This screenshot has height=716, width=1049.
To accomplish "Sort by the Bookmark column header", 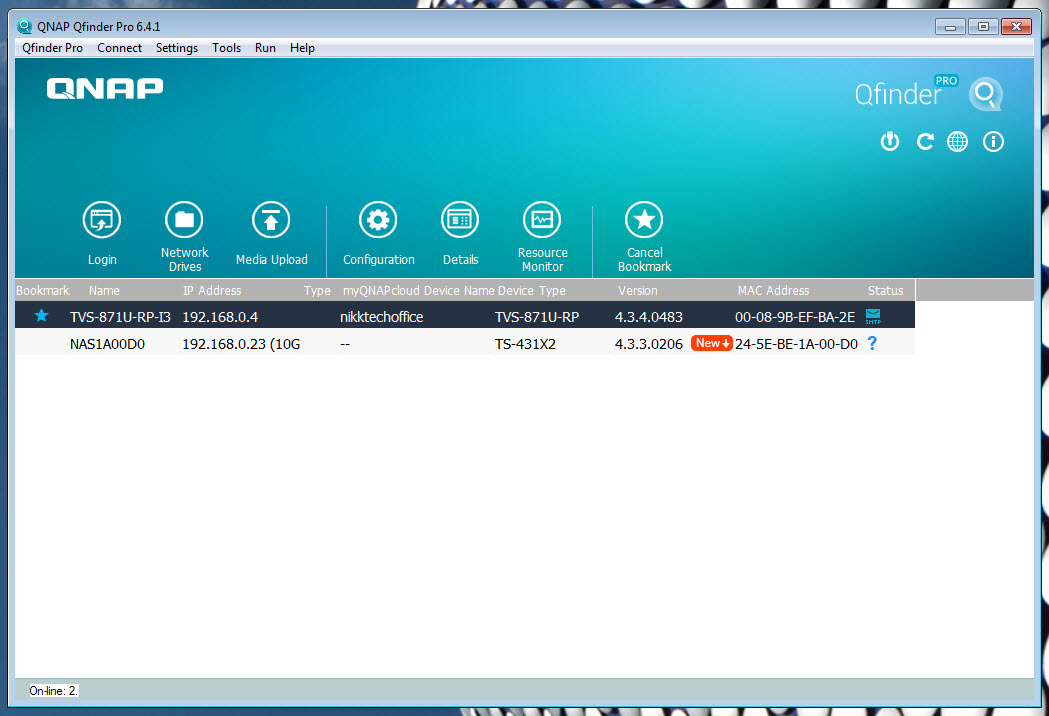I will pyautogui.click(x=42, y=290).
